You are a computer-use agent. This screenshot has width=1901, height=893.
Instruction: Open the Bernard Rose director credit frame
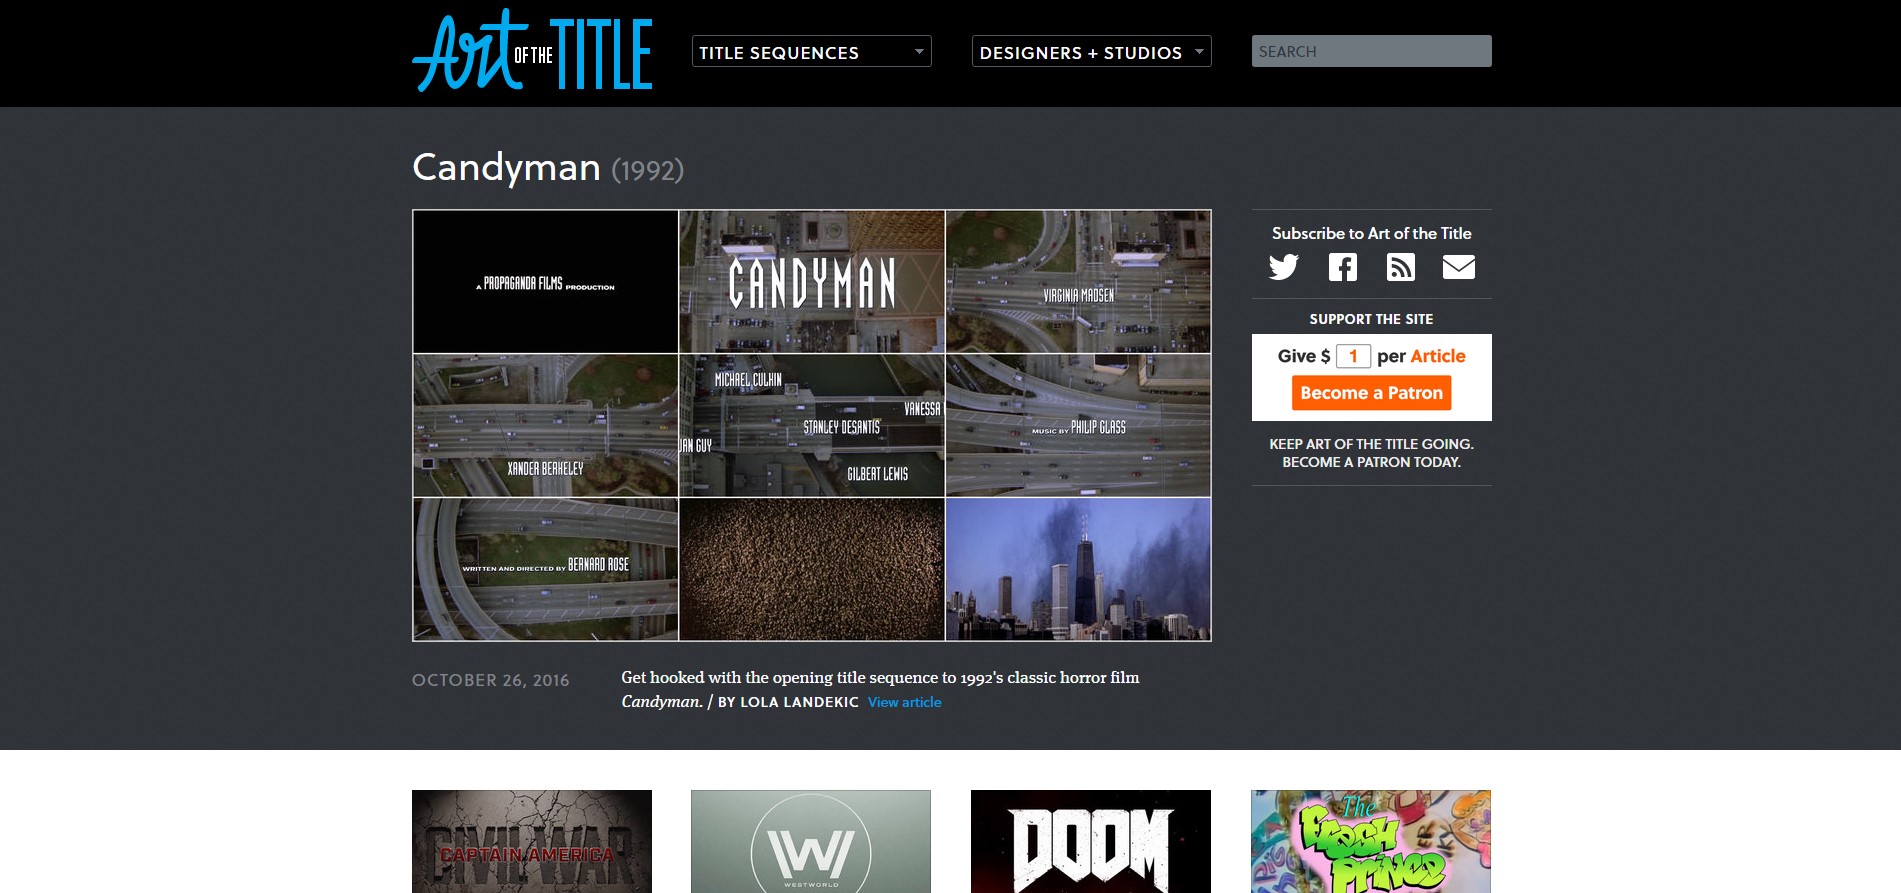click(545, 569)
